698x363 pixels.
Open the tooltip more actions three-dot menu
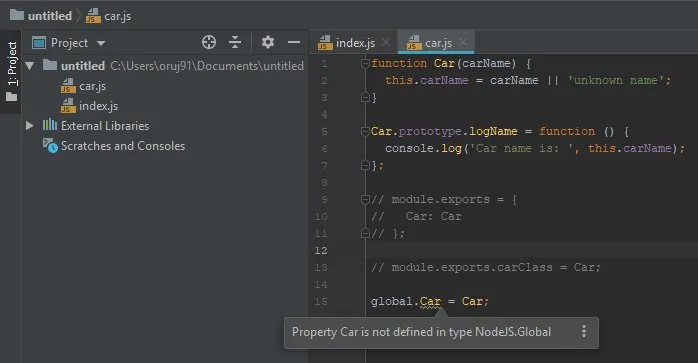pos(584,331)
